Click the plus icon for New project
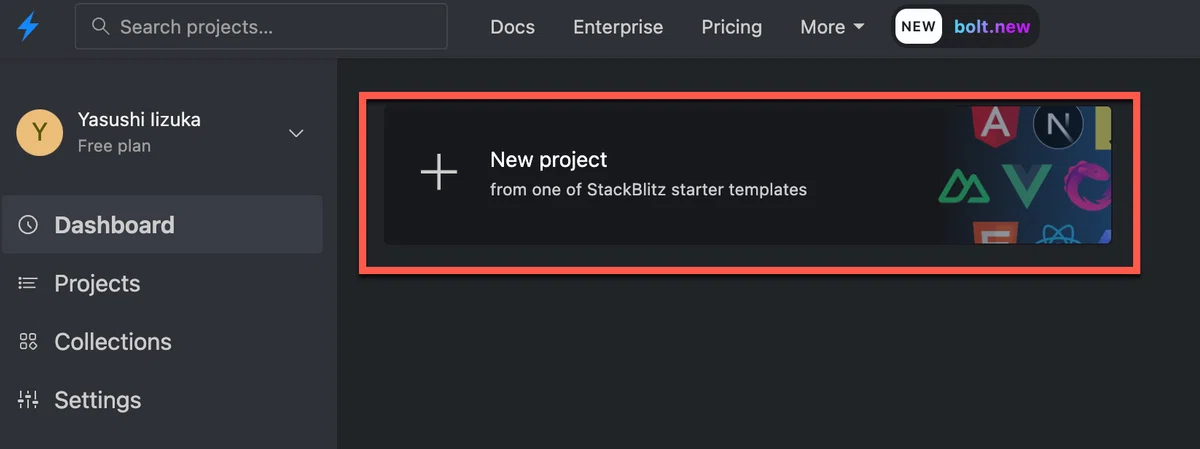The width and height of the screenshot is (1200, 449). (x=438, y=173)
